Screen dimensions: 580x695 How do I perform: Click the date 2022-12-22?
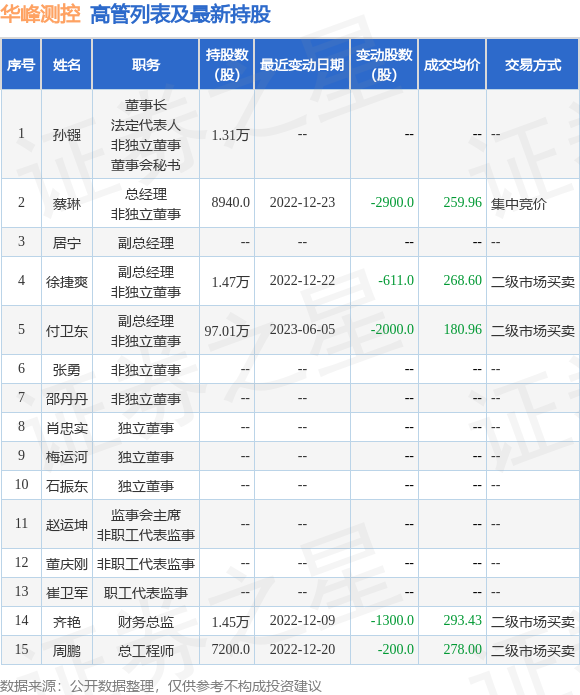[302, 280]
